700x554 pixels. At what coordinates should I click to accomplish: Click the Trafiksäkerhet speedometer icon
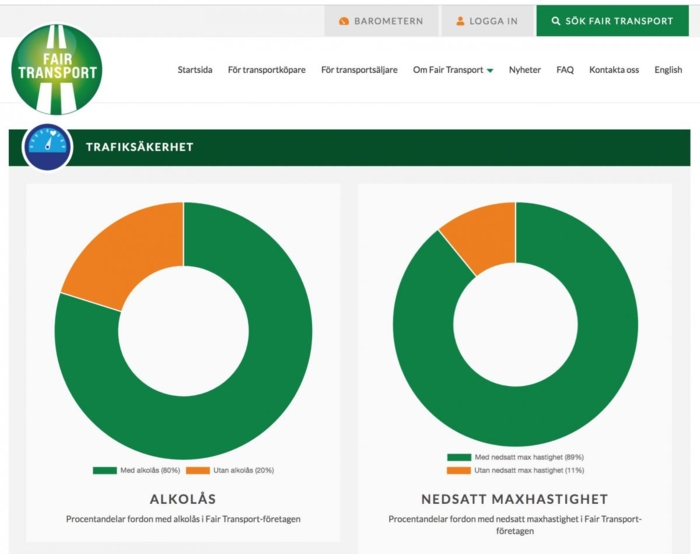(x=47, y=146)
